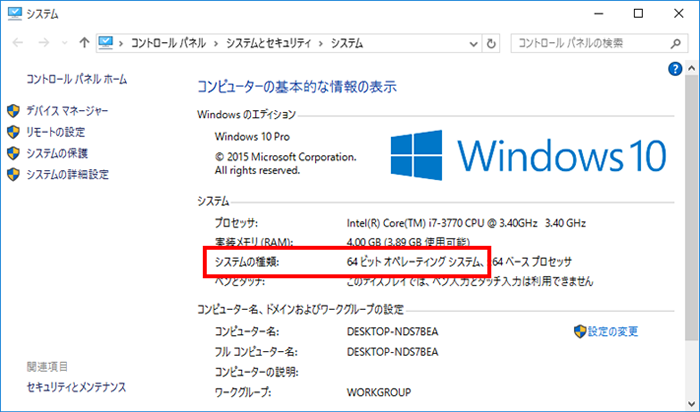Open リモートの設定 link
This screenshot has width=700, height=412.
click(56, 132)
